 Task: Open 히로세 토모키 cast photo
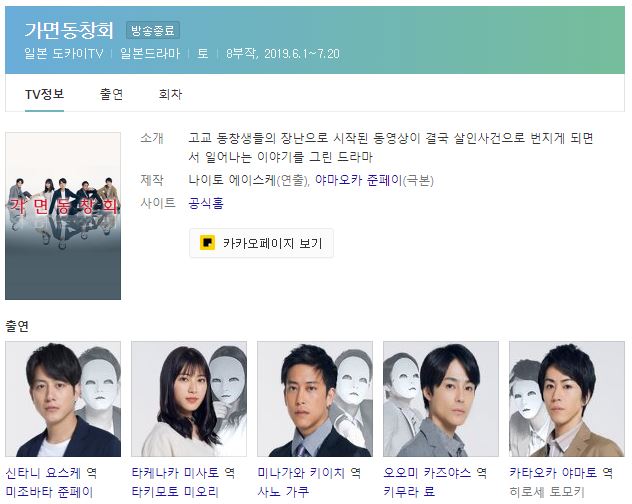click(x=567, y=399)
